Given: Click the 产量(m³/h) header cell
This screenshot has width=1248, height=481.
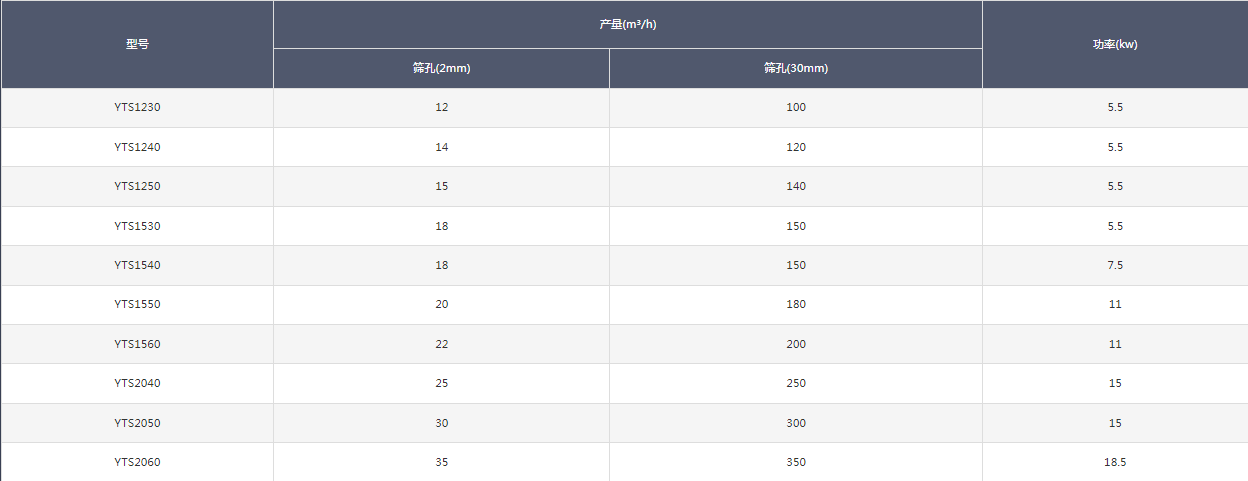Looking at the screenshot, I should [627, 24].
